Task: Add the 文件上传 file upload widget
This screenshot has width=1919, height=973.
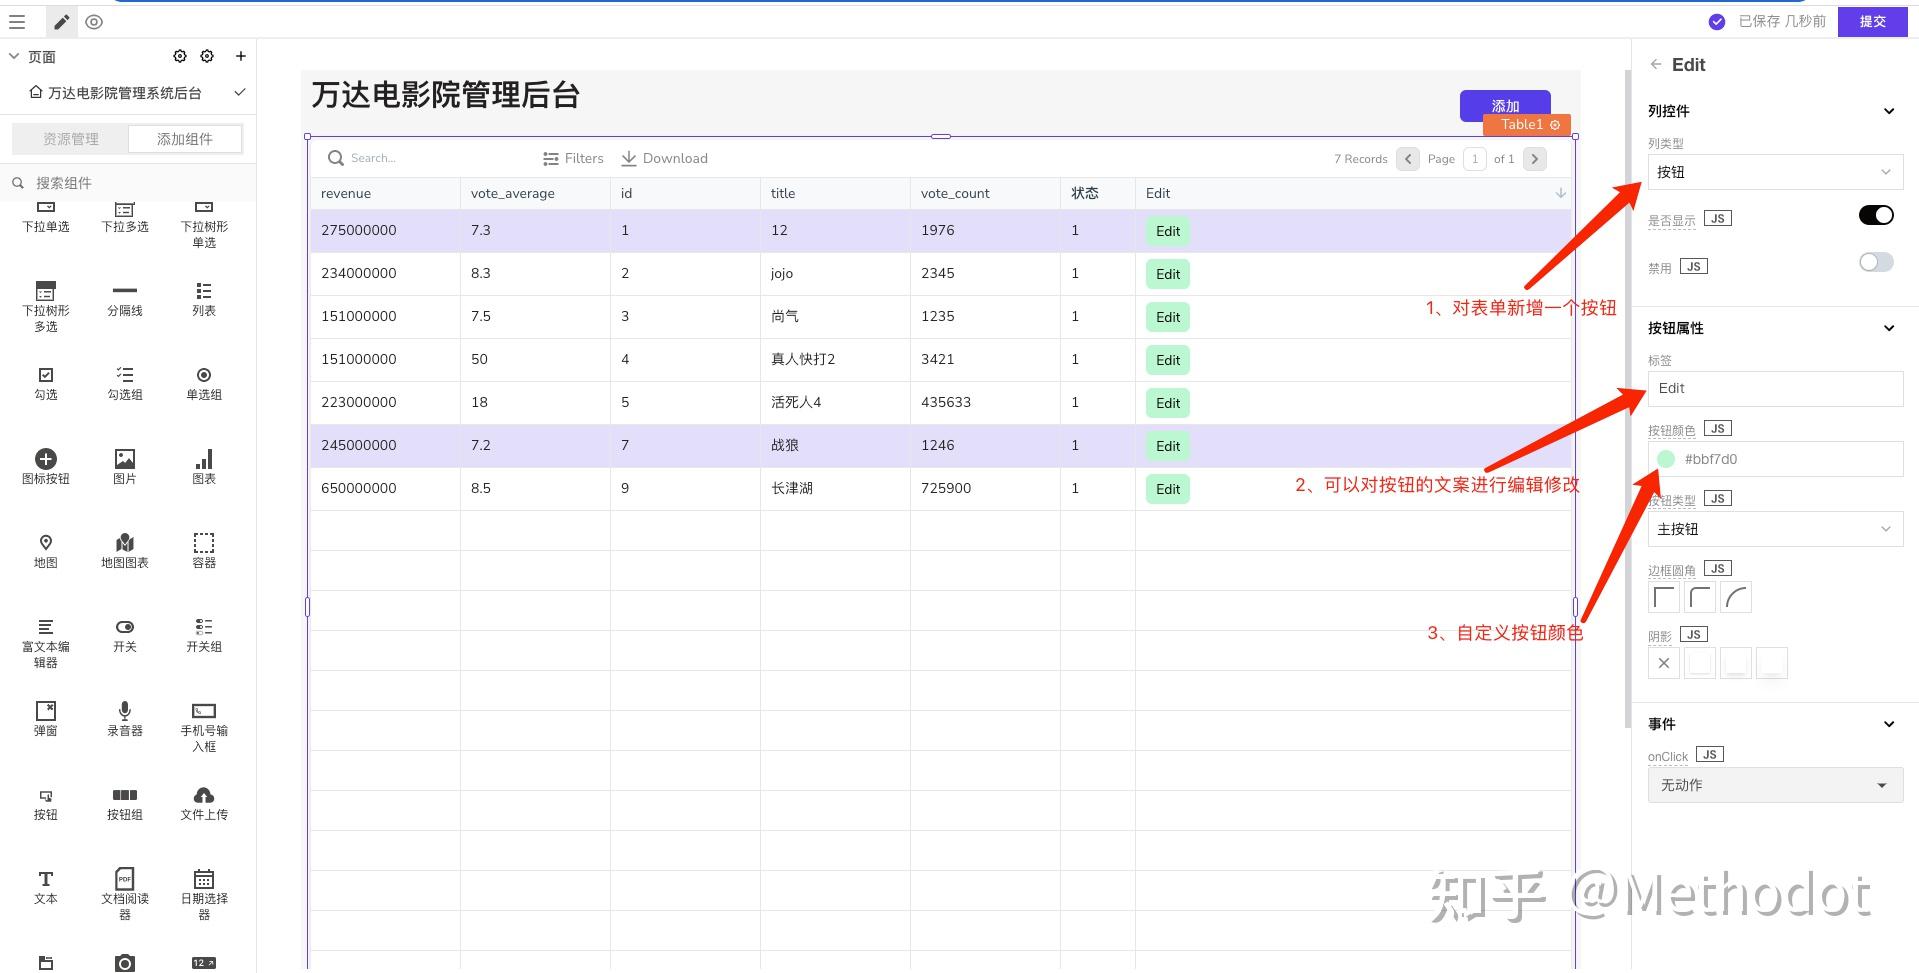Action: [204, 803]
